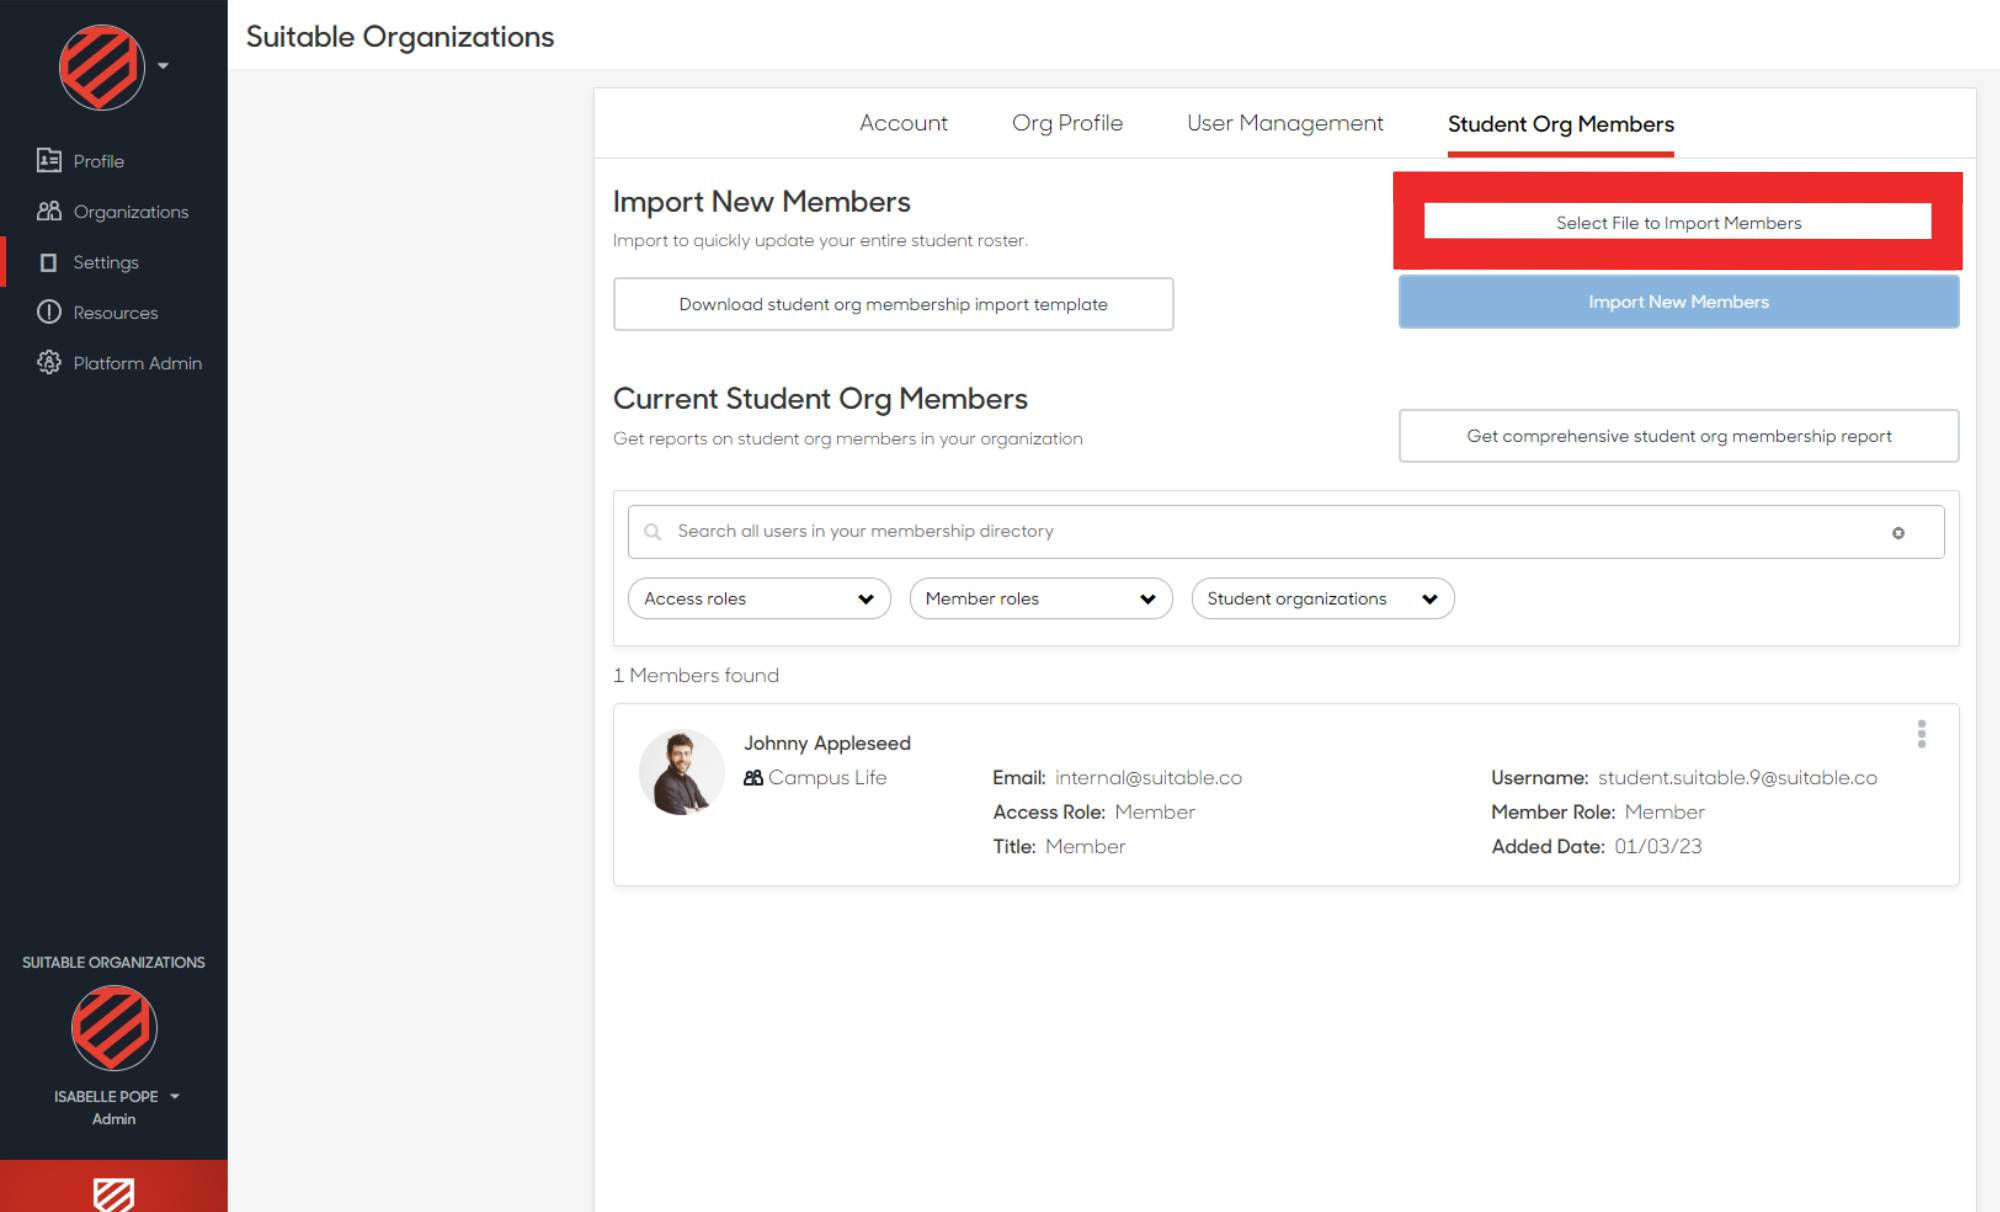Open the Profile section in the sidebar
The height and width of the screenshot is (1212, 2000).
click(97, 160)
